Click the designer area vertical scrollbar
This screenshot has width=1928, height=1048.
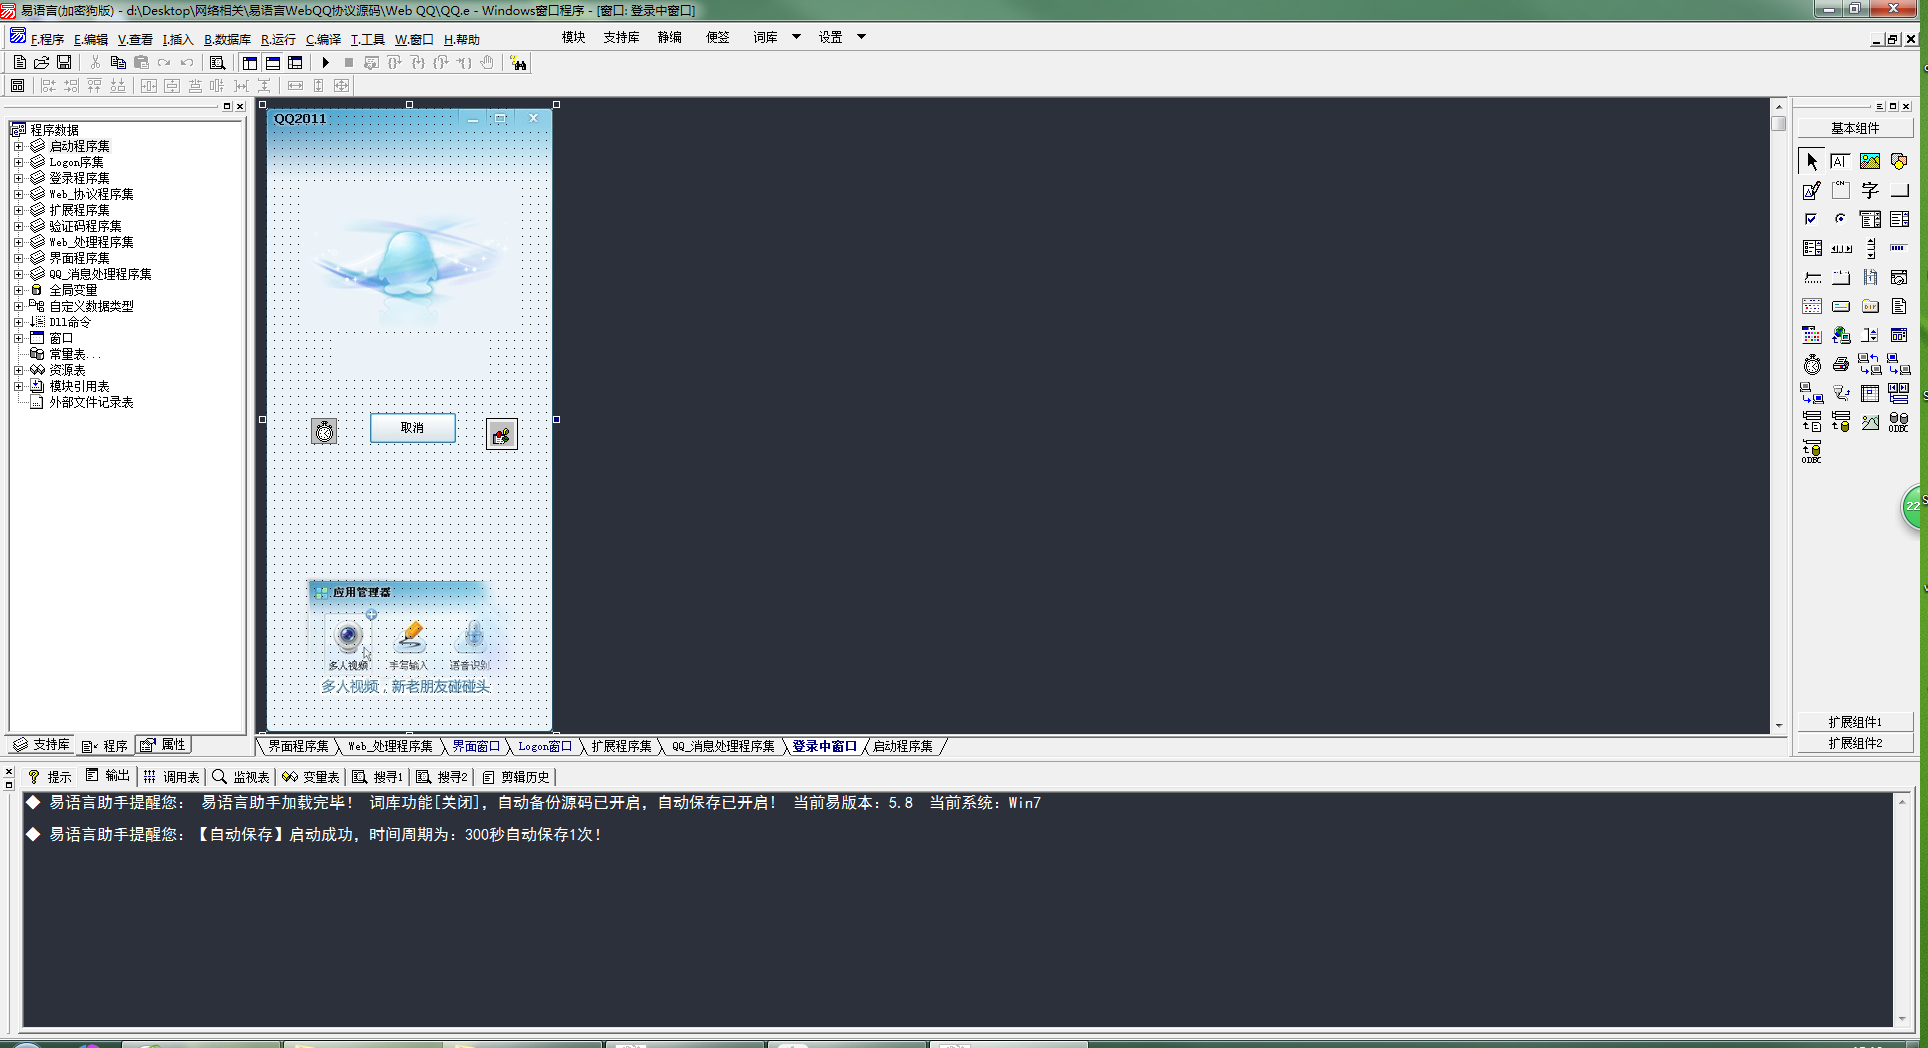coord(1779,415)
